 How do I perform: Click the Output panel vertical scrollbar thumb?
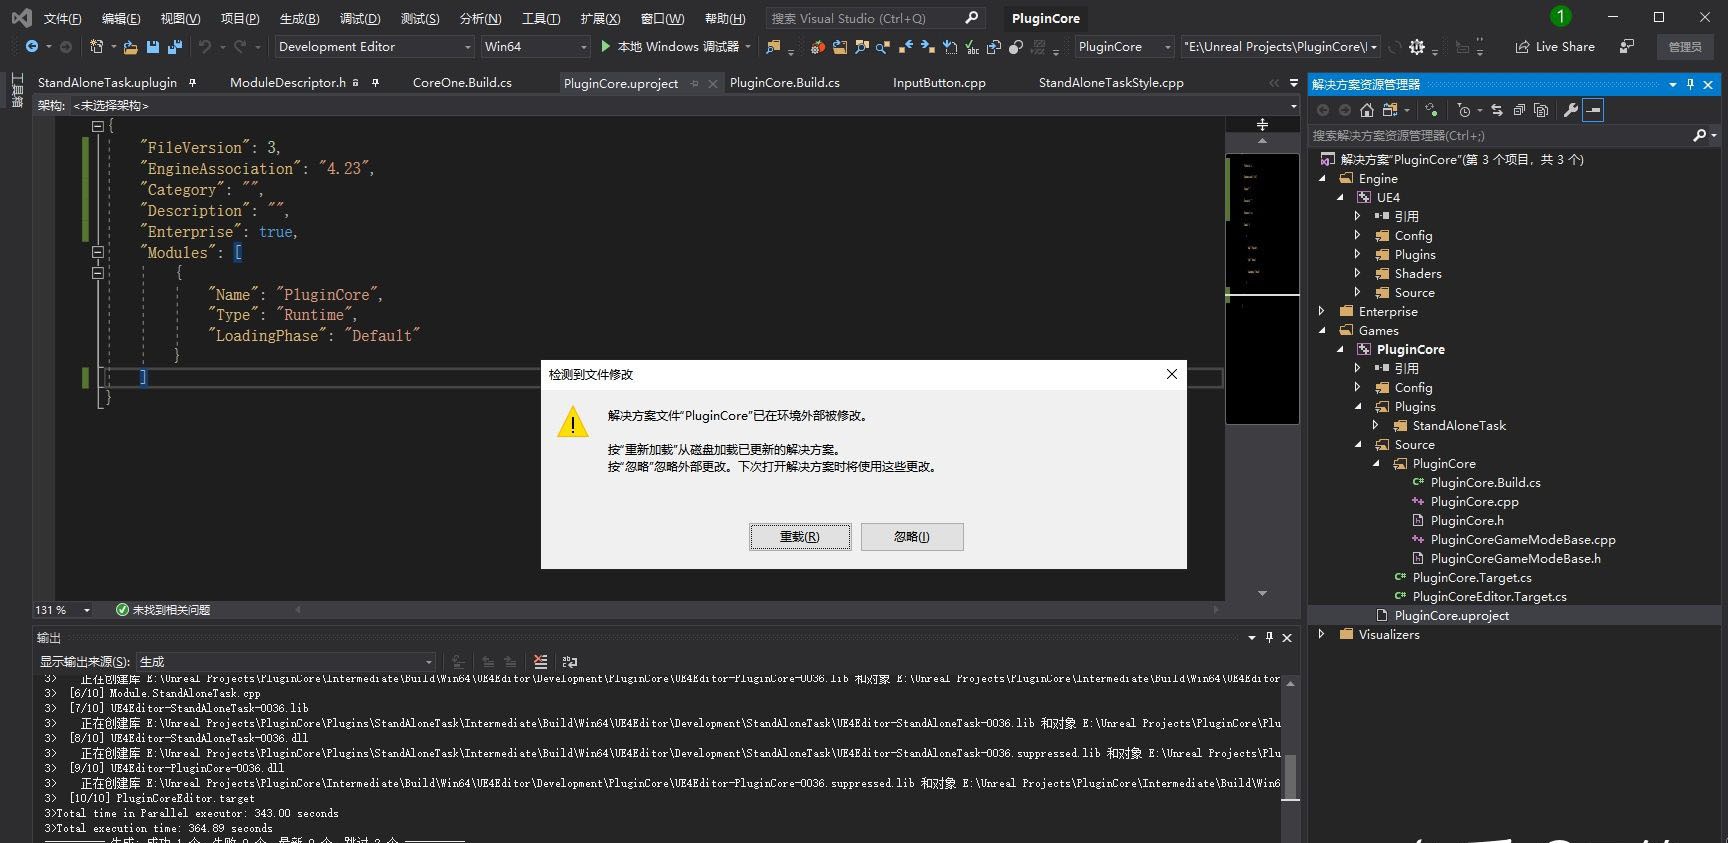click(1291, 777)
